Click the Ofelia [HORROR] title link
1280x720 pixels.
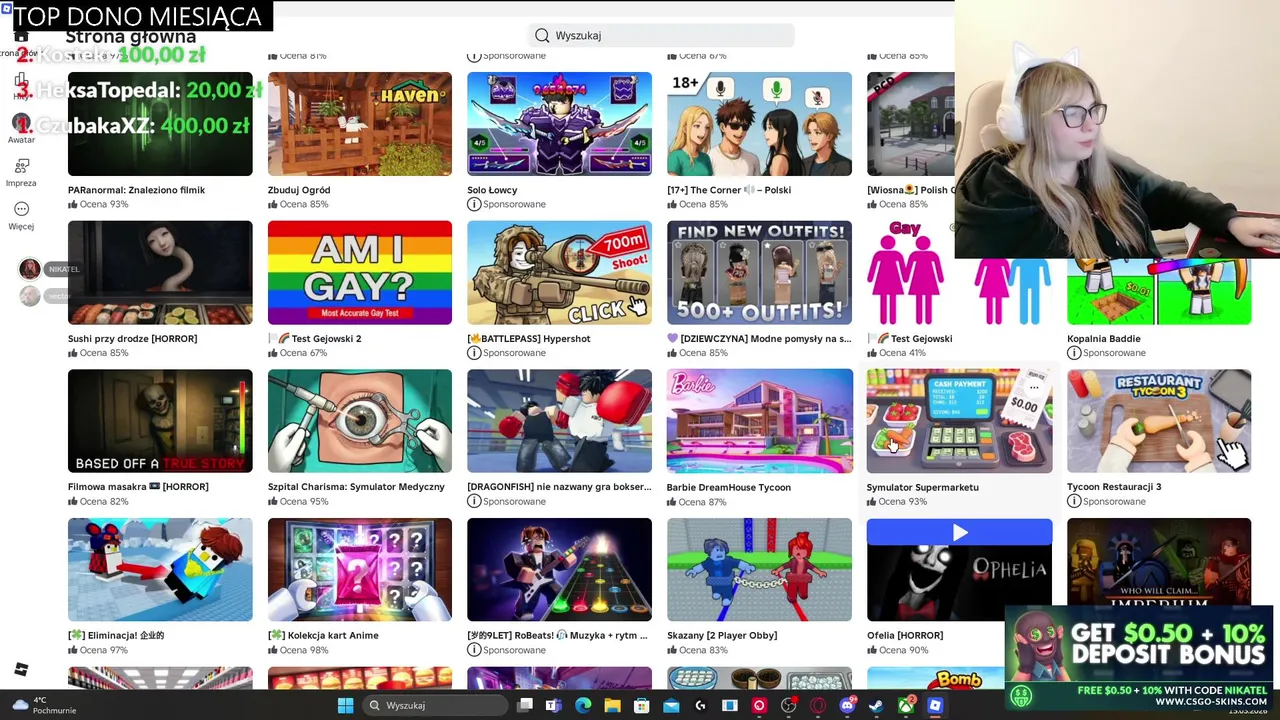[x=905, y=635]
